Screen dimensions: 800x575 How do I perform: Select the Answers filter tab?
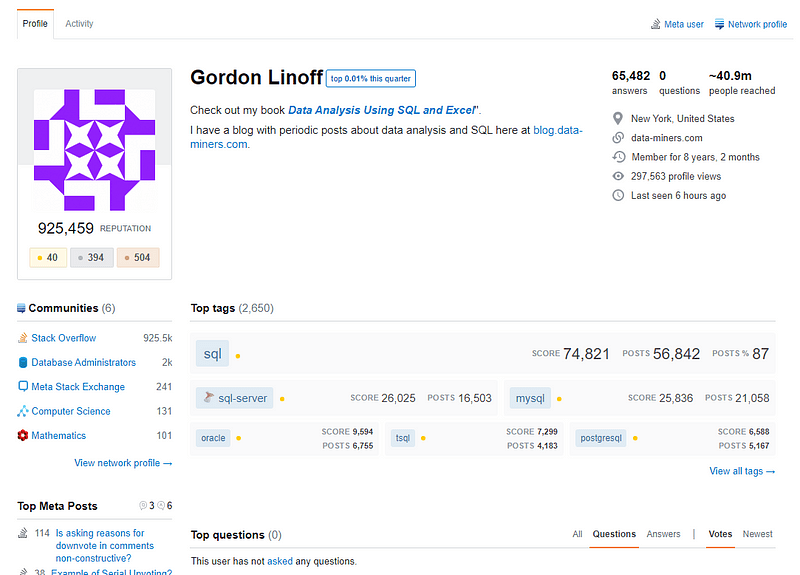point(663,534)
